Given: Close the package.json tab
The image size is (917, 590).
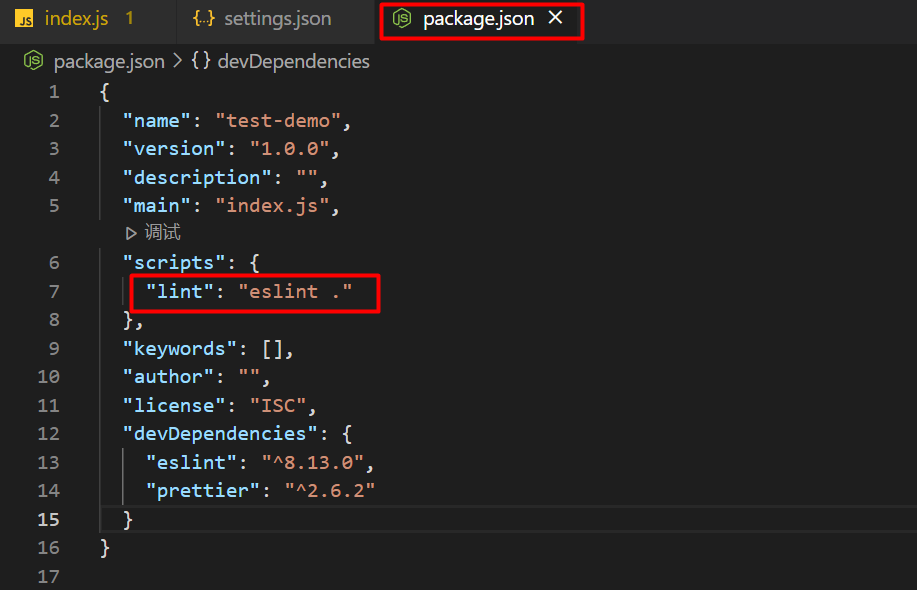Looking at the screenshot, I should [x=556, y=19].
